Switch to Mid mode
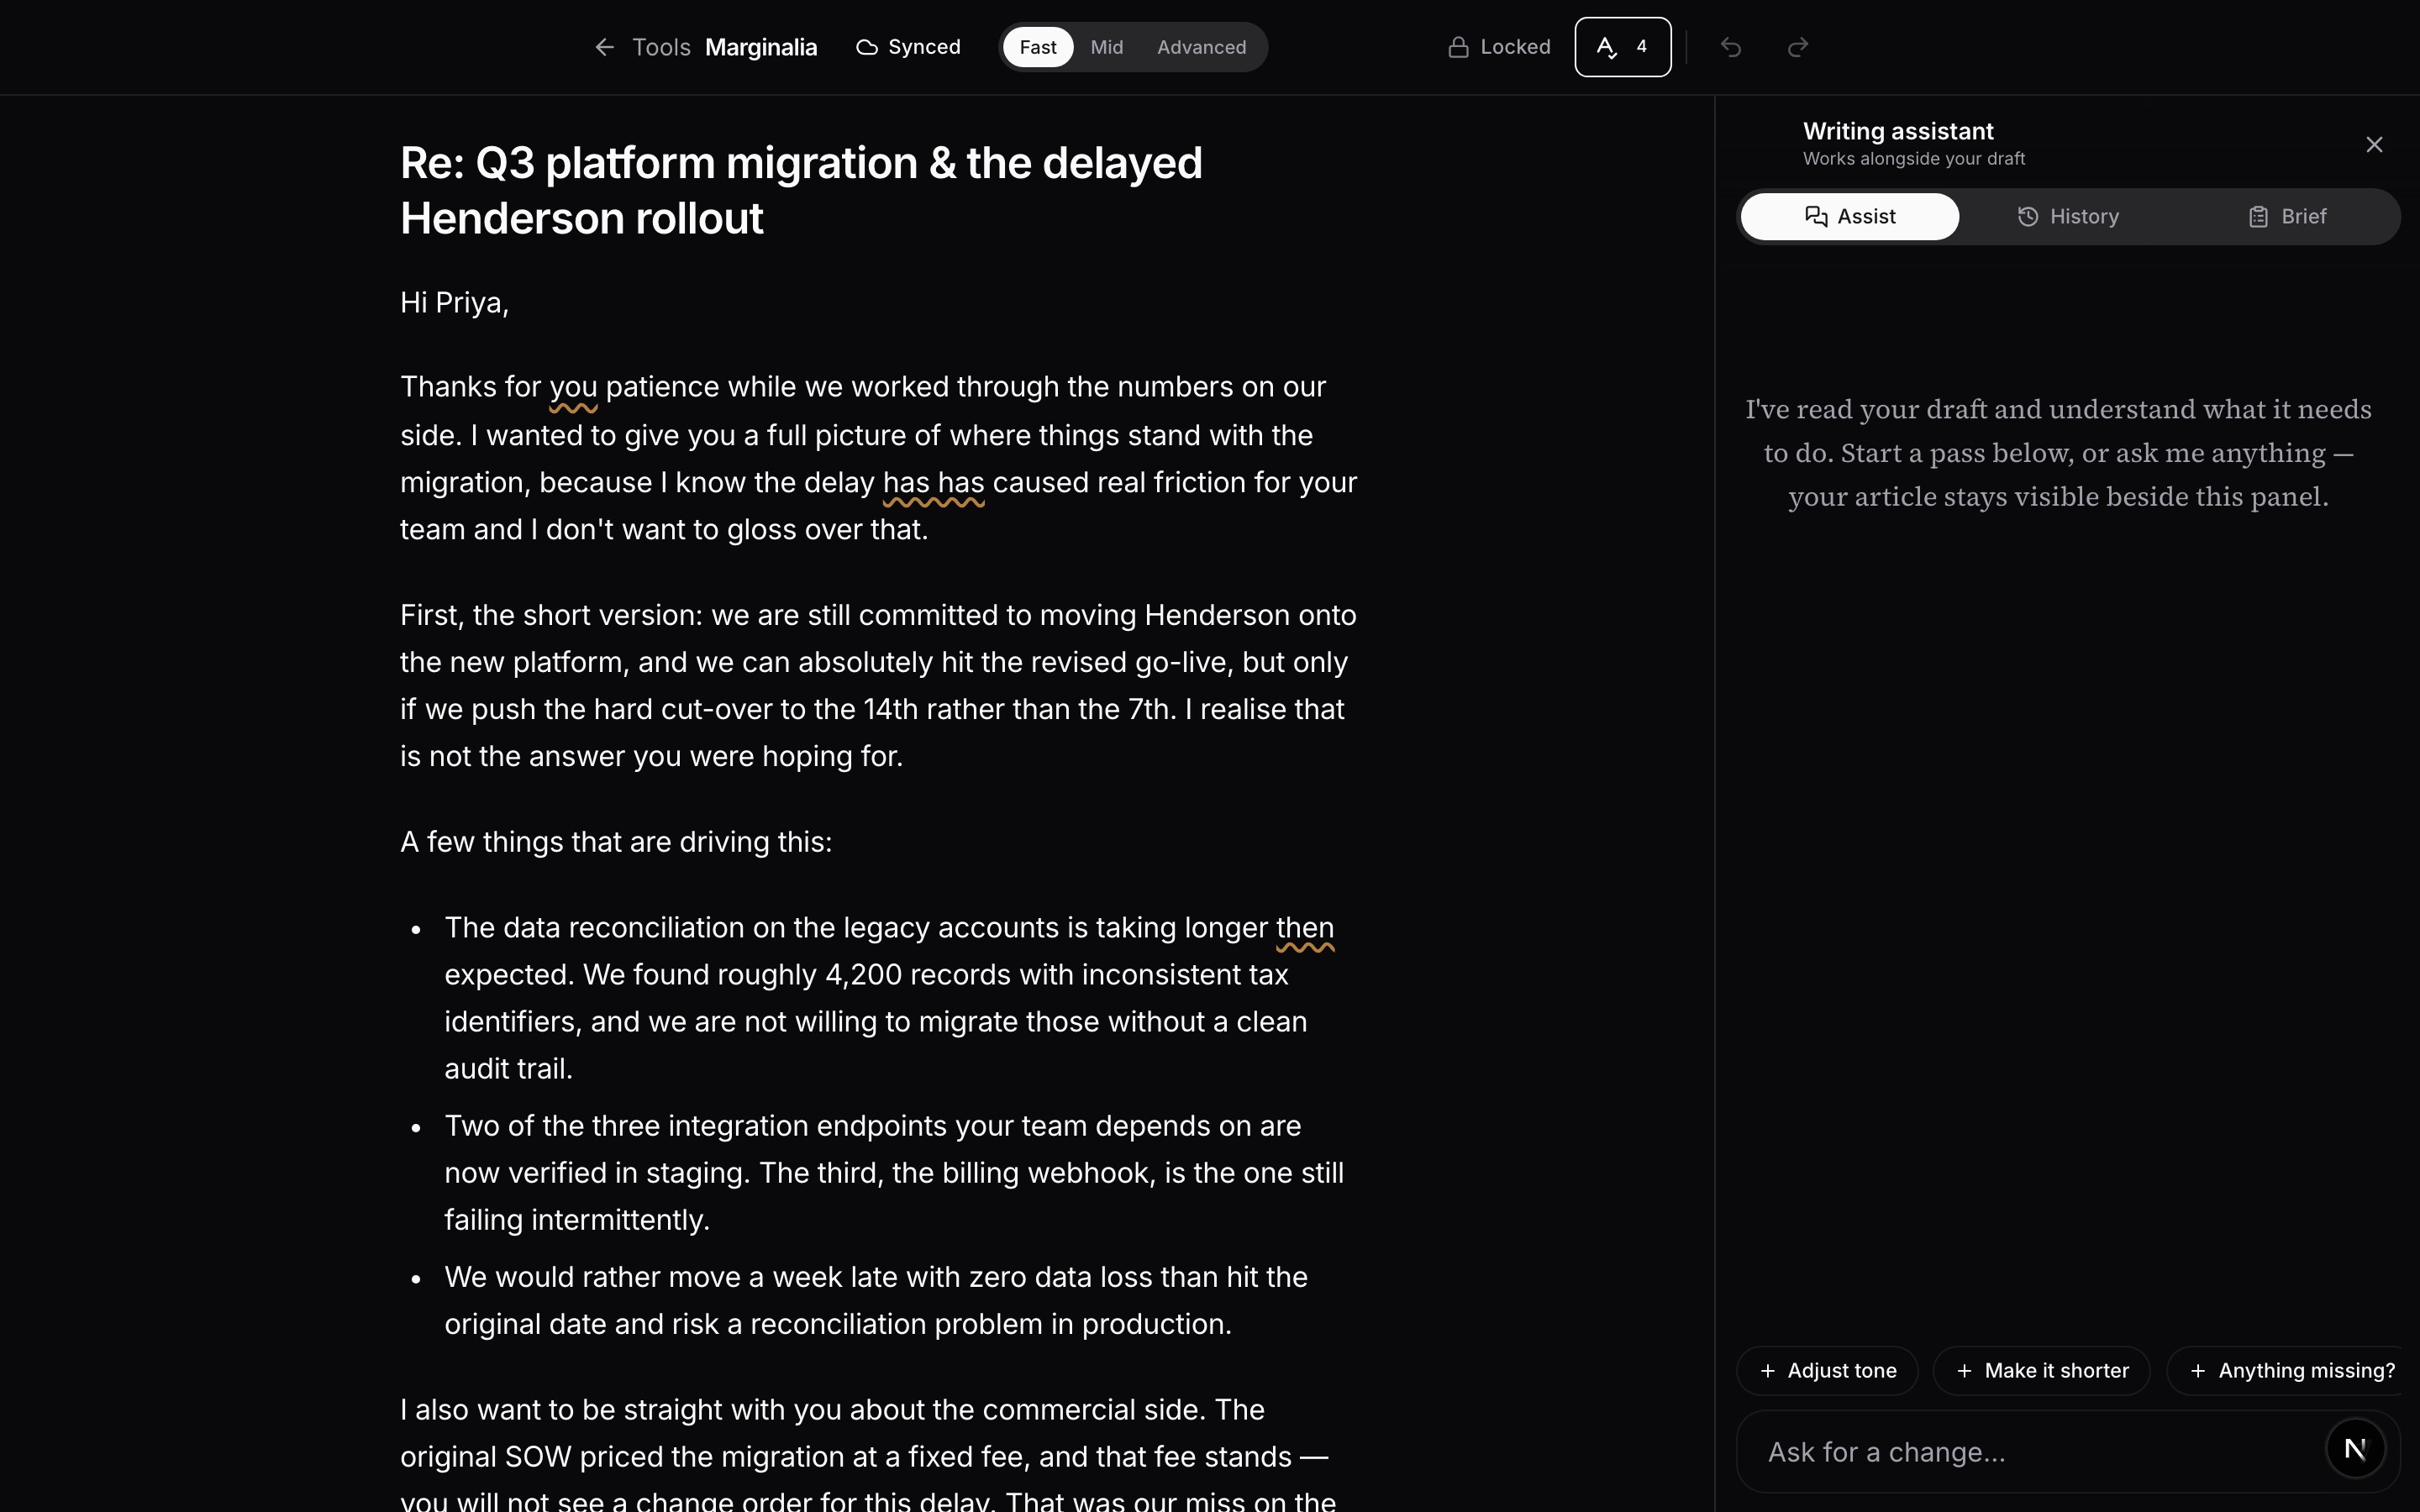This screenshot has height=1512, width=2420. (1106, 47)
